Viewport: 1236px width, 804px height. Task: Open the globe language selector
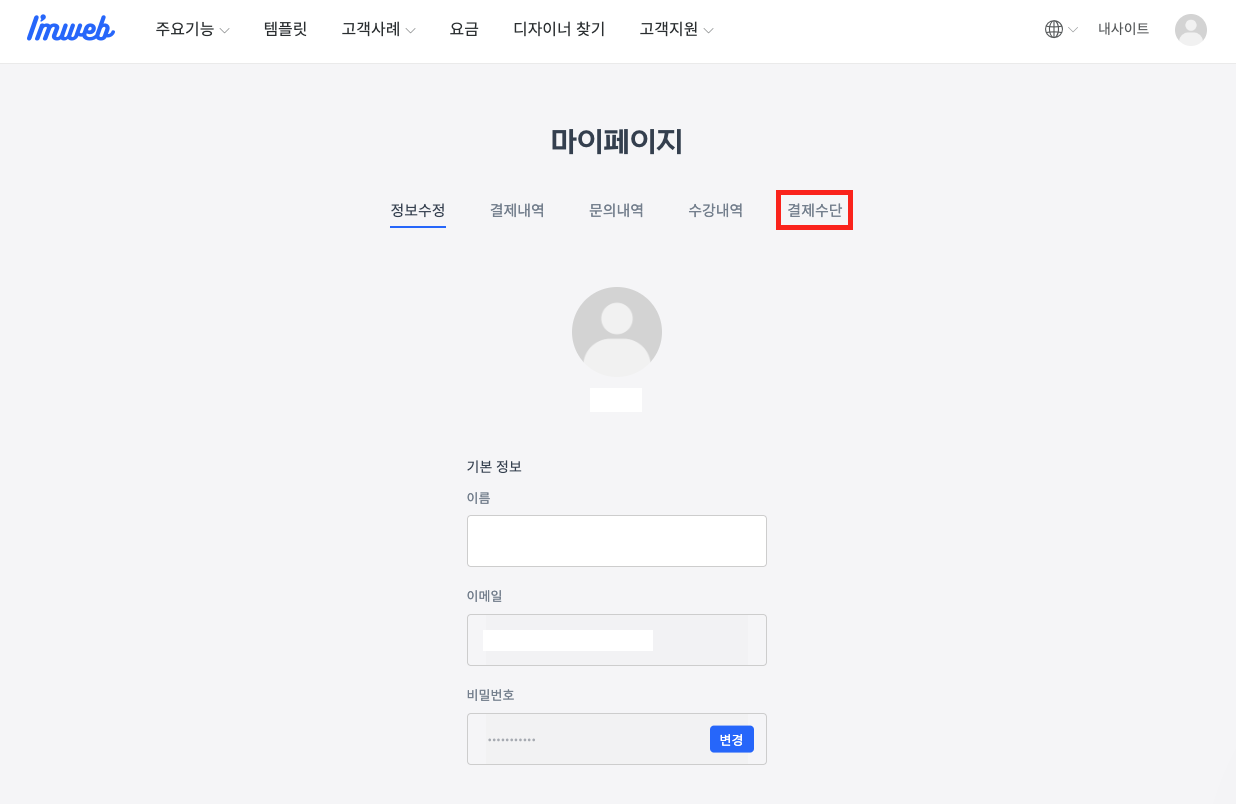point(1060,29)
